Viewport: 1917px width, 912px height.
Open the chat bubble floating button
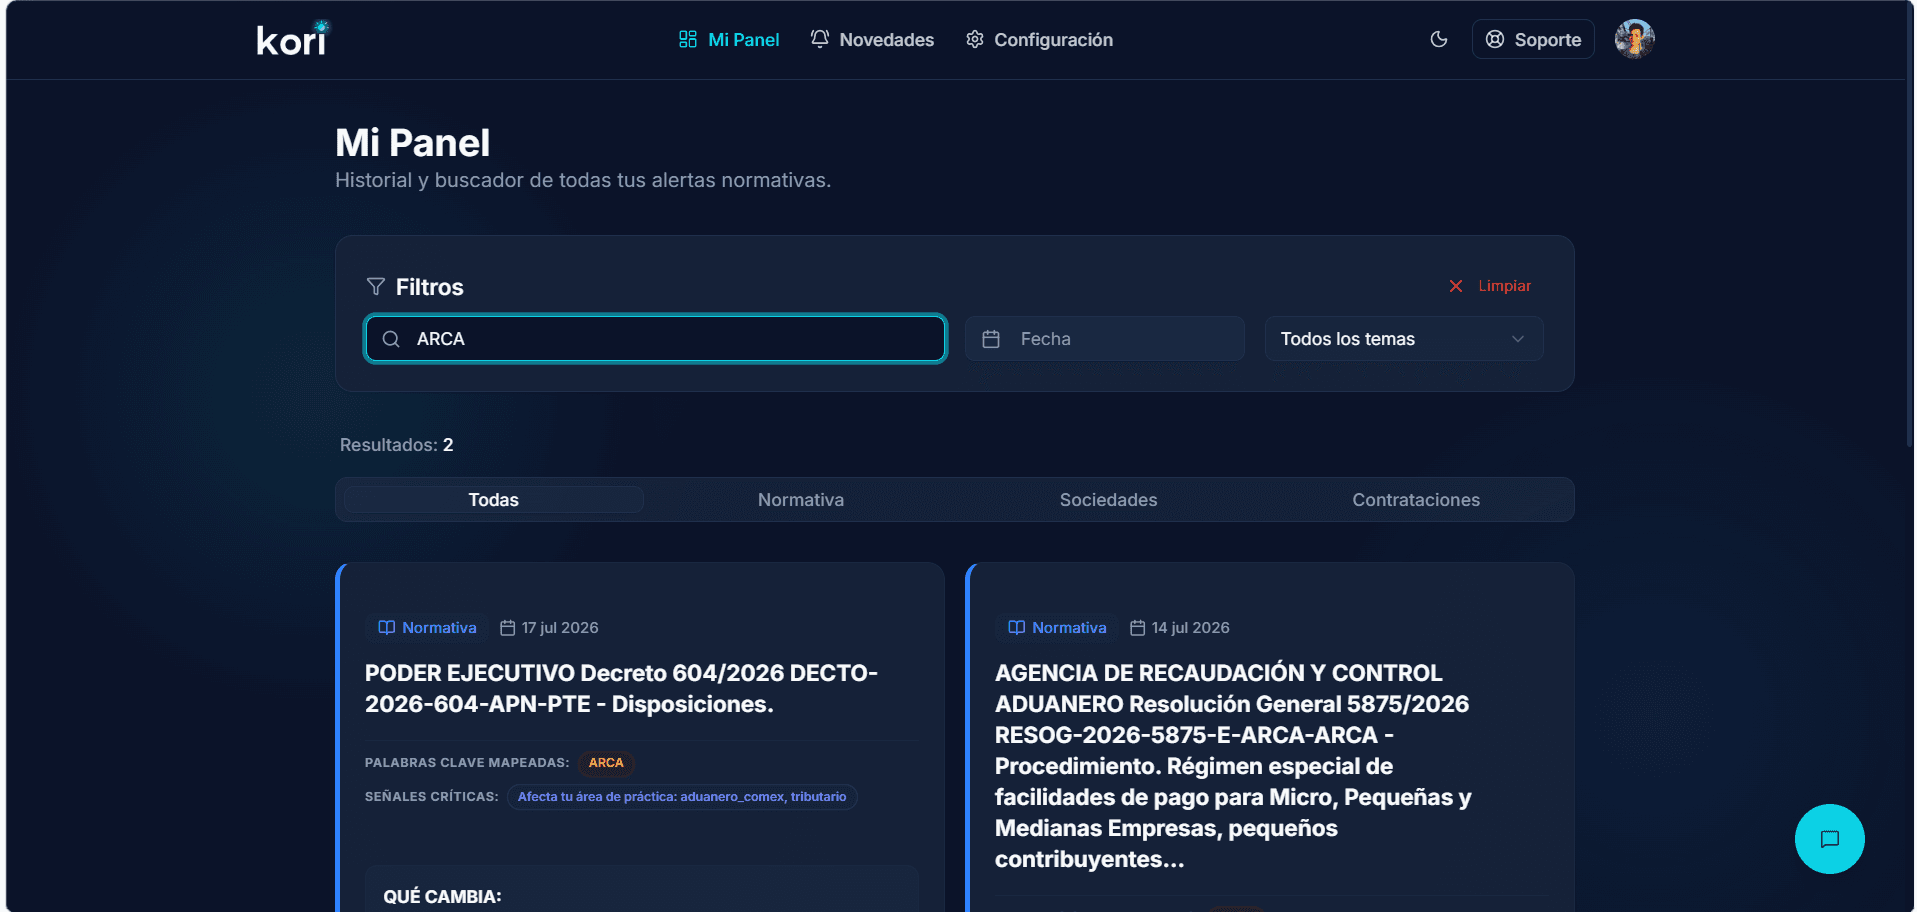tap(1829, 839)
